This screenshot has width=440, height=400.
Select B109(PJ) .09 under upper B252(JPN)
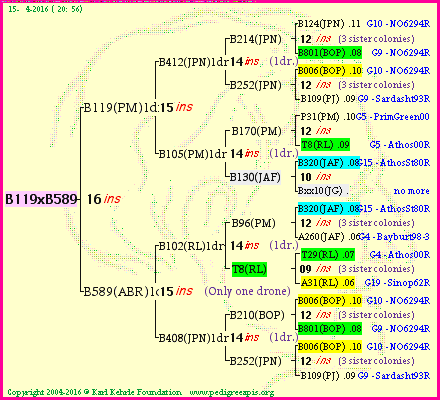pyautogui.click(x=328, y=99)
